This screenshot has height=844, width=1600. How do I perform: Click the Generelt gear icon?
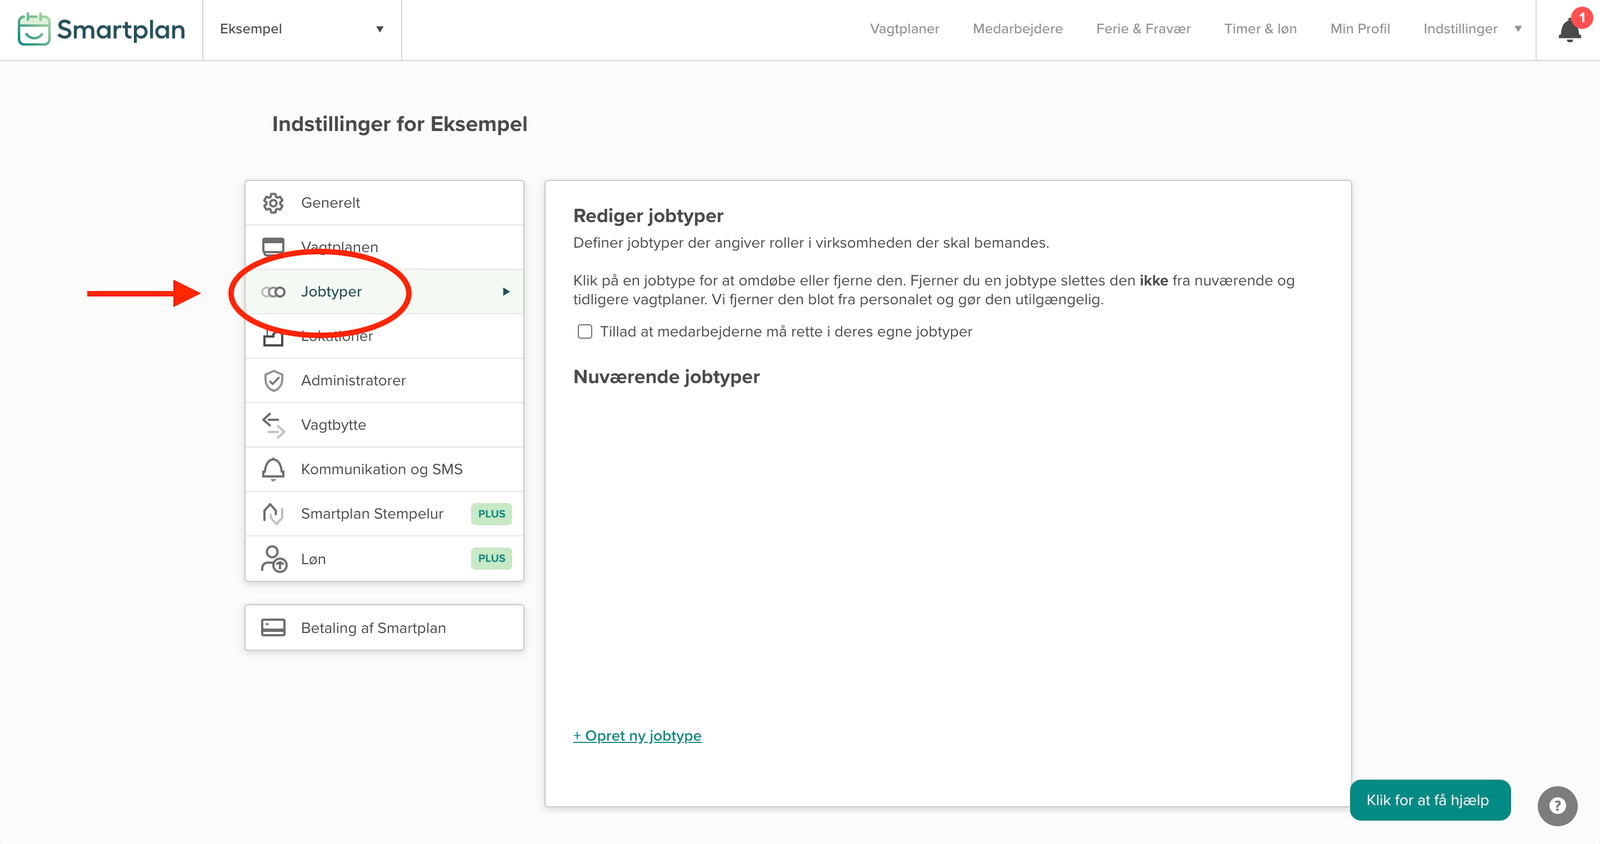273,203
